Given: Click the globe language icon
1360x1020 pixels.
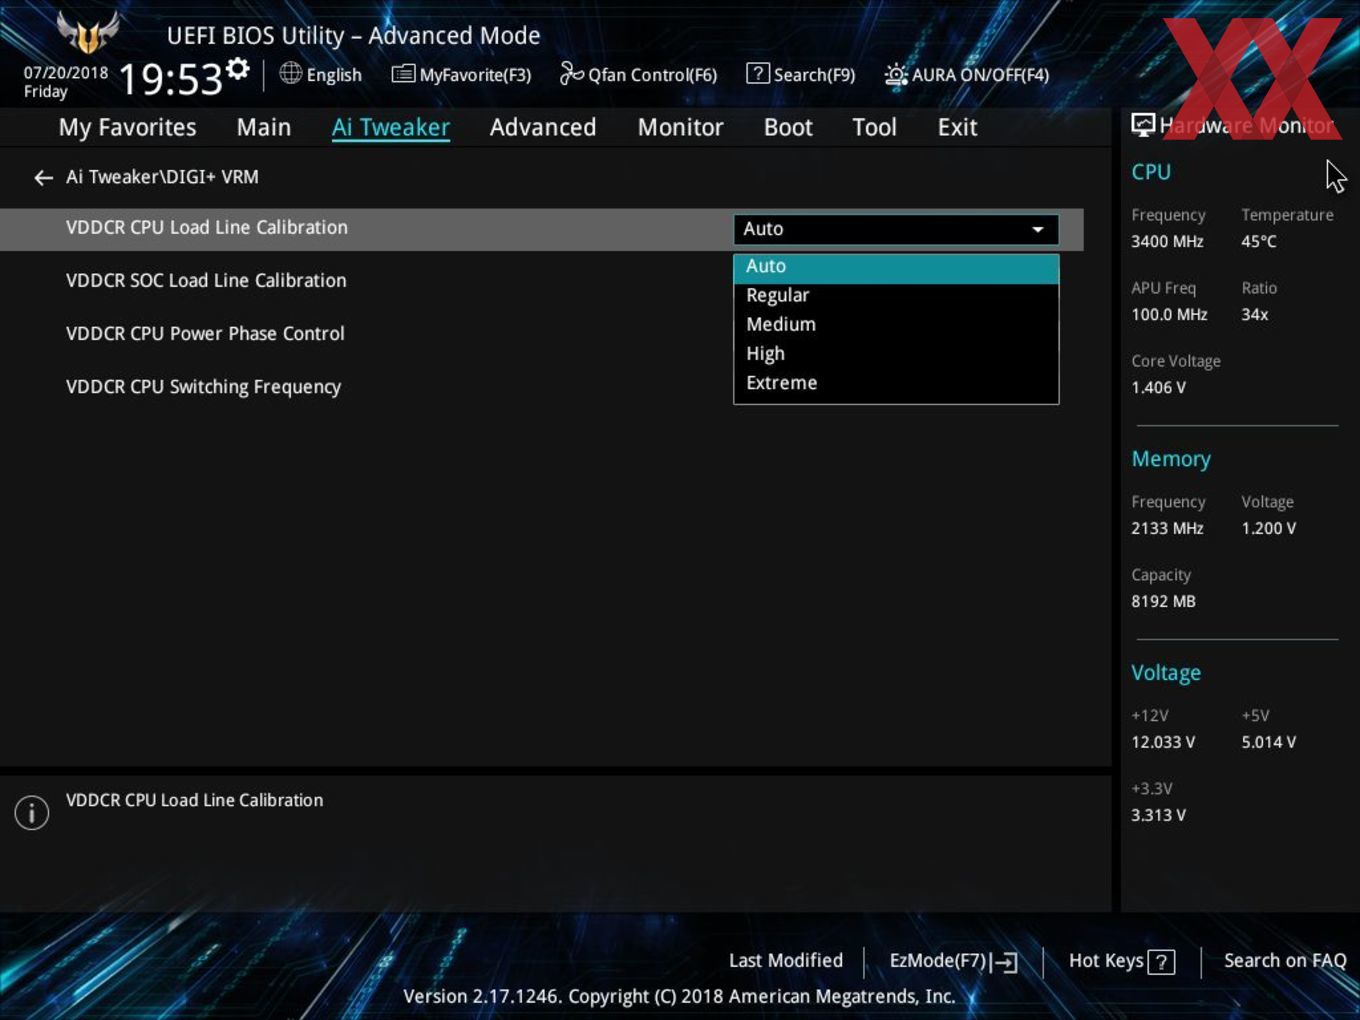Looking at the screenshot, I should (290, 73).
